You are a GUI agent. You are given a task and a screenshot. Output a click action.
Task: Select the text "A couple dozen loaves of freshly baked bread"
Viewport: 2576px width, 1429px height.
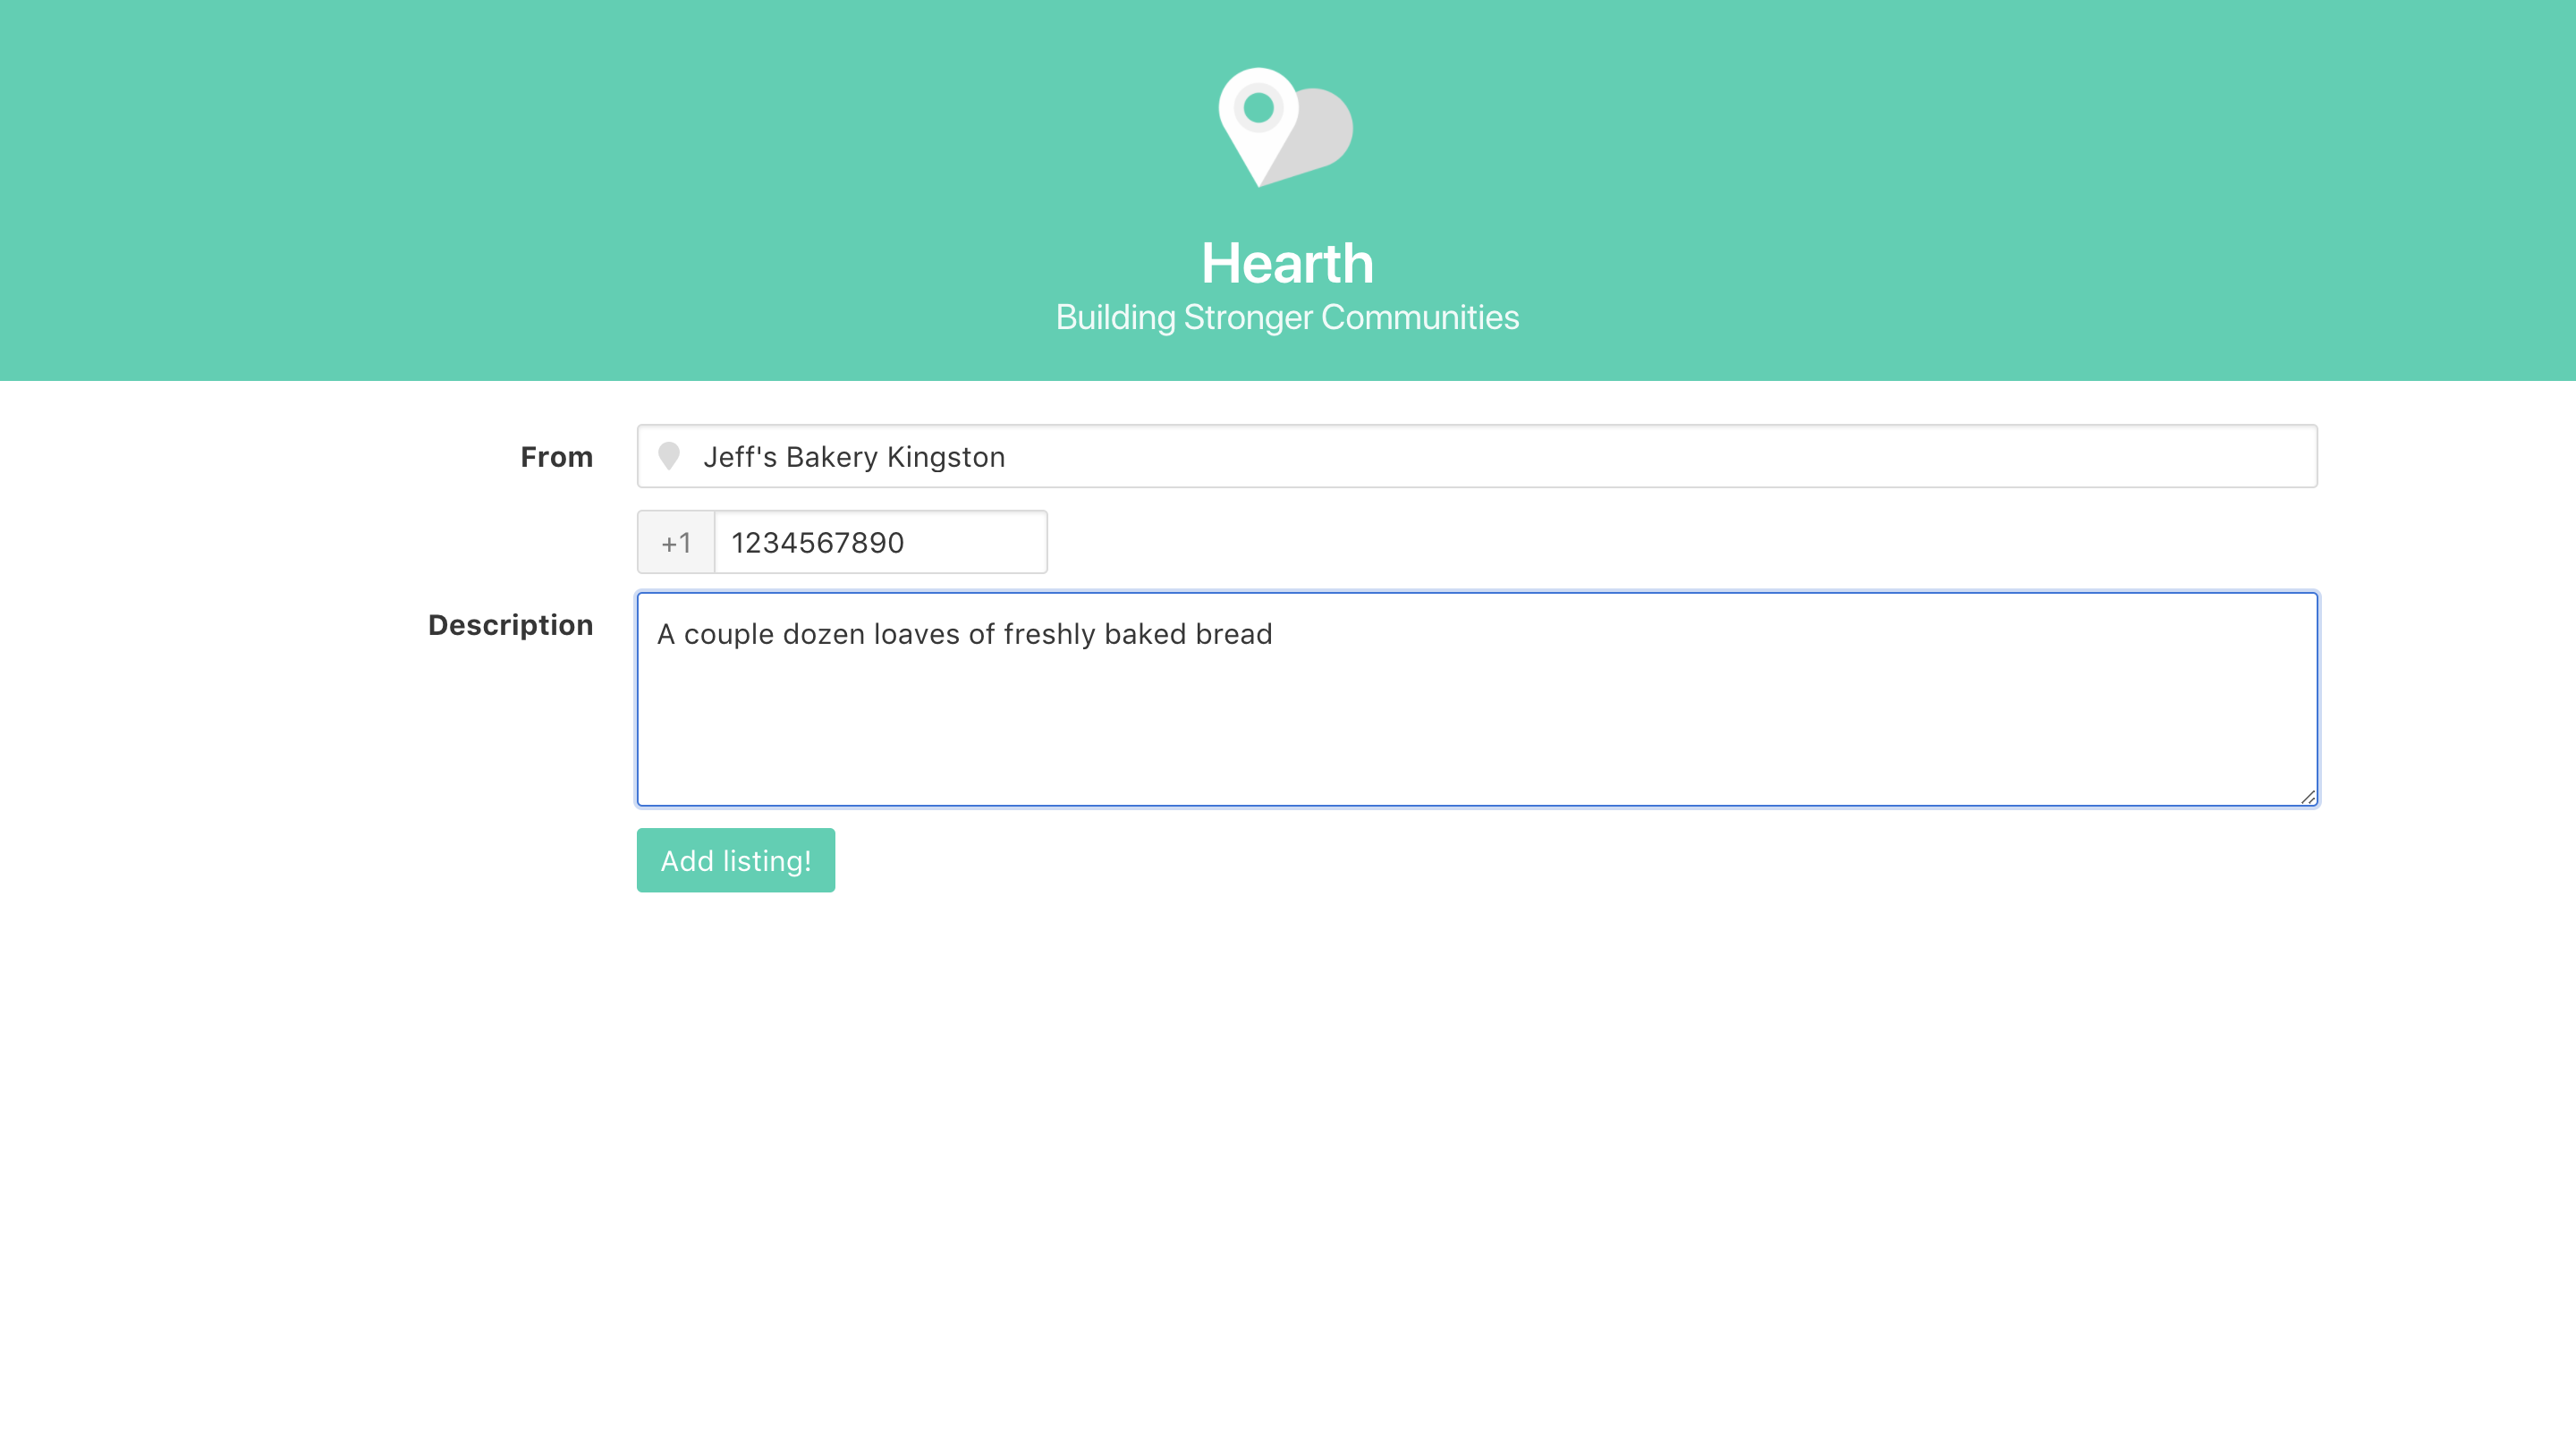pyautogui.click(x=964, y=634)
